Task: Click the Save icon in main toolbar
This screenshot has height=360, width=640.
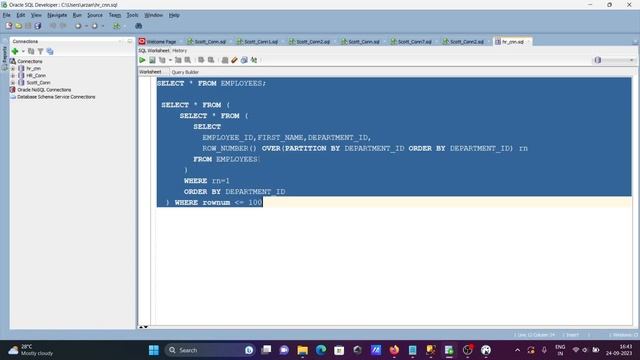Action: [x=28, y=26]
